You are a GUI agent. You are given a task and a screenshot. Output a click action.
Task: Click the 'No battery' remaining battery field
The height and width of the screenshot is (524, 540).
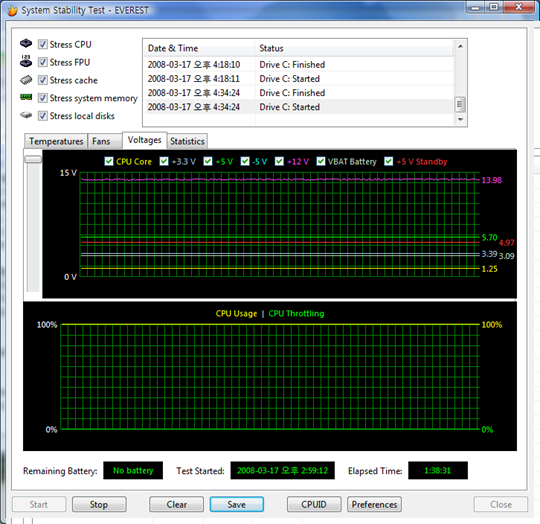(x=133, y=470)
